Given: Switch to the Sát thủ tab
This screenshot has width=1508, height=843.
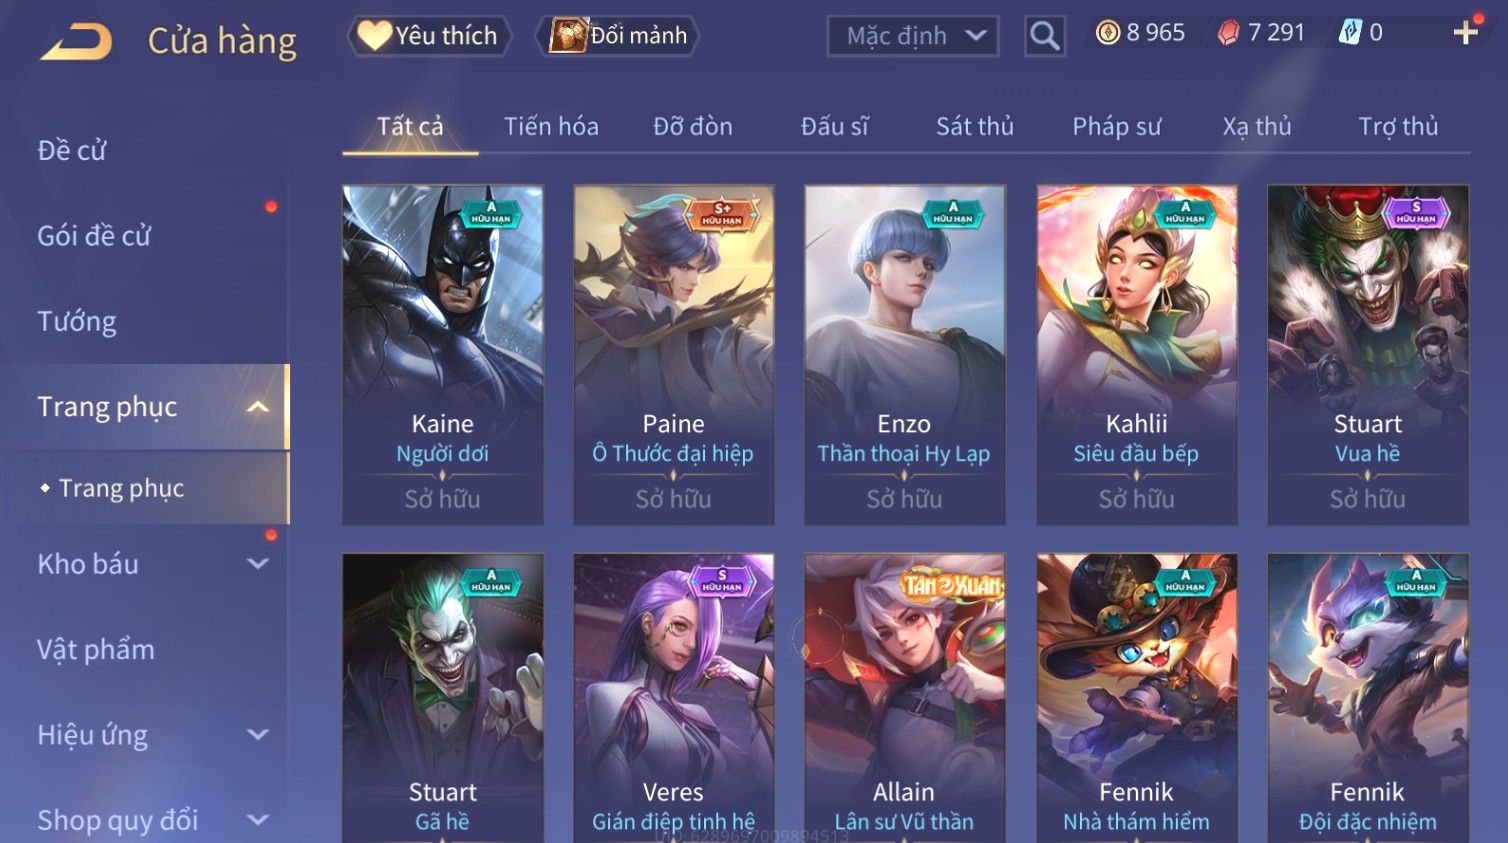Looking at the screenshot, I should pyautogui.click(x=975, y=127).
